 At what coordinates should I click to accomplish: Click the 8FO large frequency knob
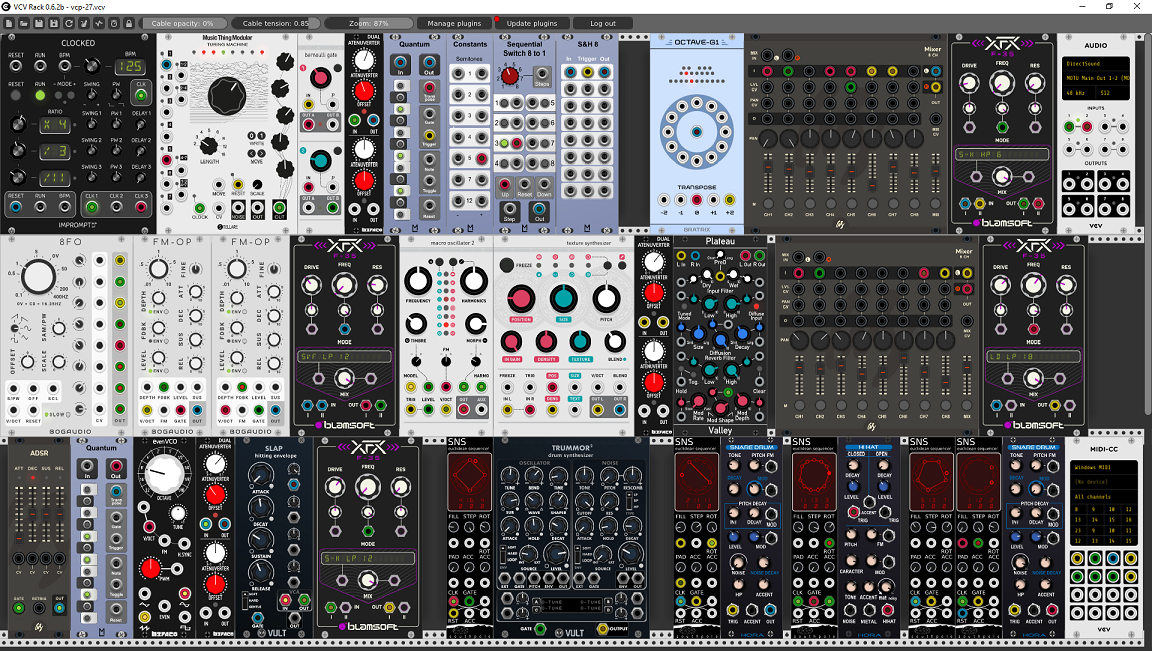(37, 276)
